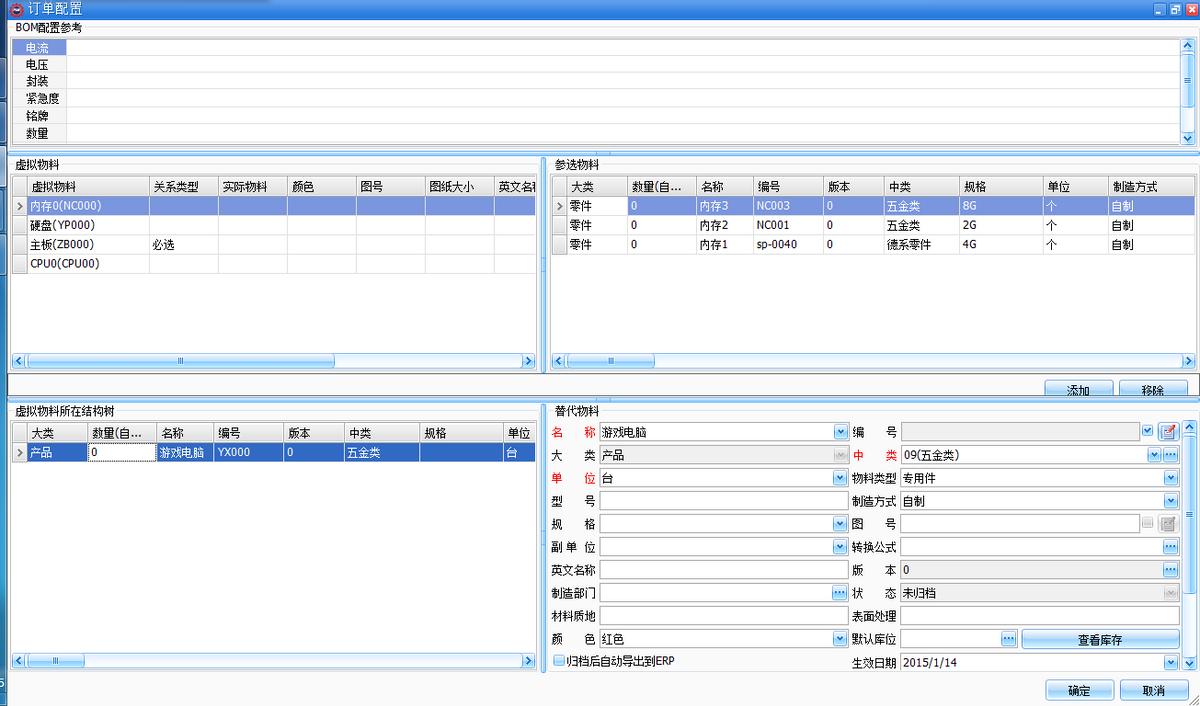
Task: Click the edit icon beside 图号 field
Action: (1167, 524)
